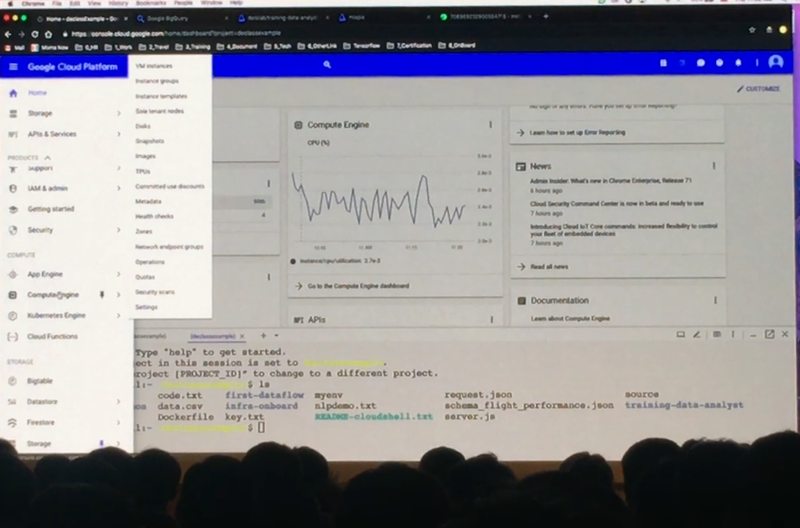Screen dimensions: 800x528
Task: Open the header three-dot settings menu
Action: pyautogui.click(x=757, y=63)
